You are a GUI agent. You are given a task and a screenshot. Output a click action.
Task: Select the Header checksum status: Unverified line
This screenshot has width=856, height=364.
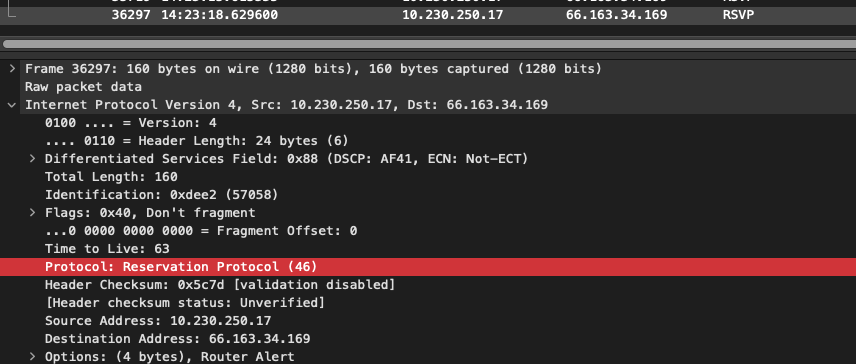coord(428,303)
